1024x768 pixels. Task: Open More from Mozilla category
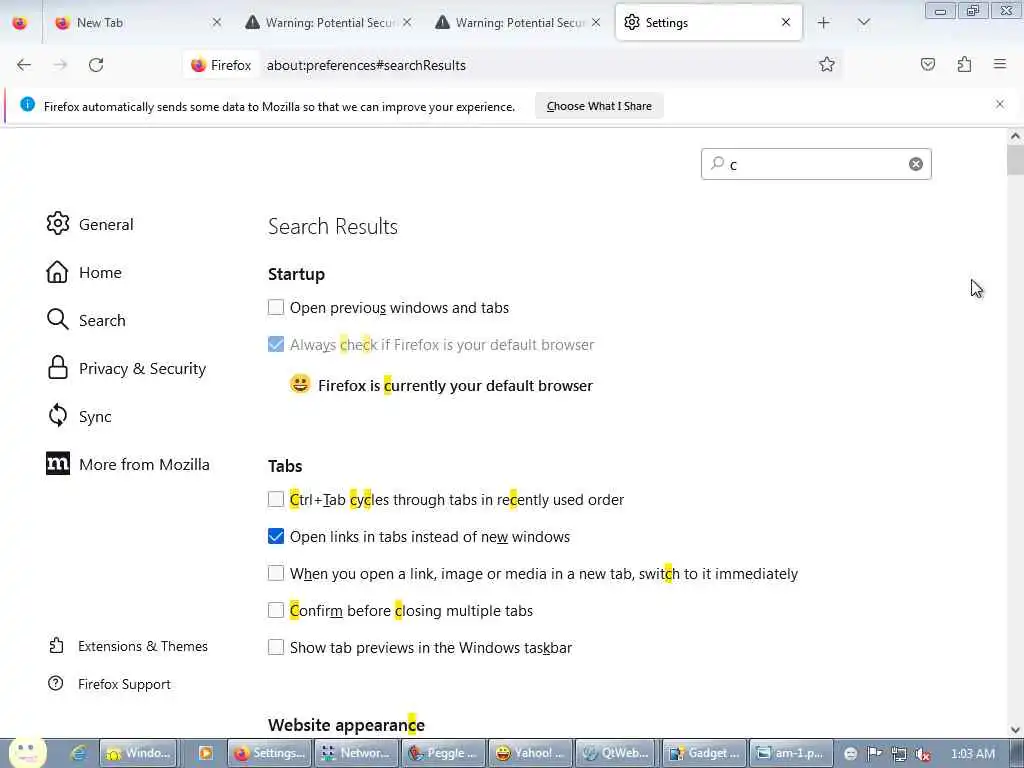(x=128, y=464)
